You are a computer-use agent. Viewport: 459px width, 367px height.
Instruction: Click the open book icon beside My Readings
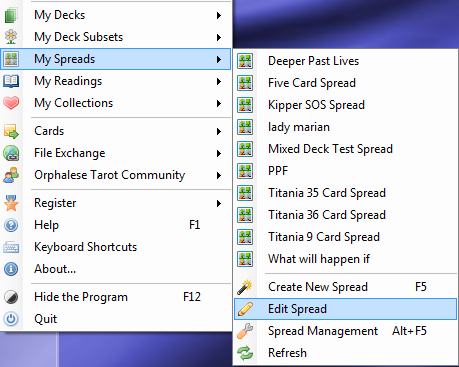11,81
